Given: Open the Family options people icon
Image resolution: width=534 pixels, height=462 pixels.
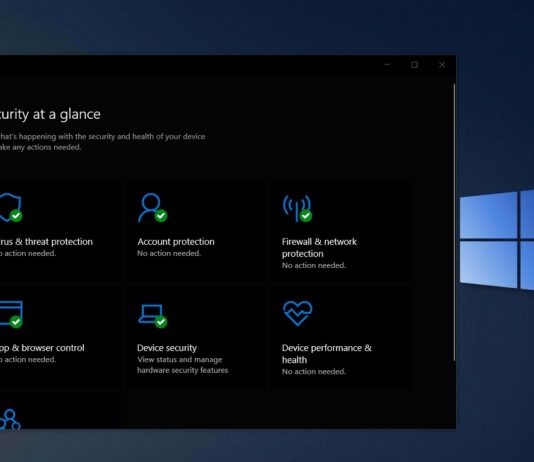Looking at the screenshot, I should pos(10,419).
